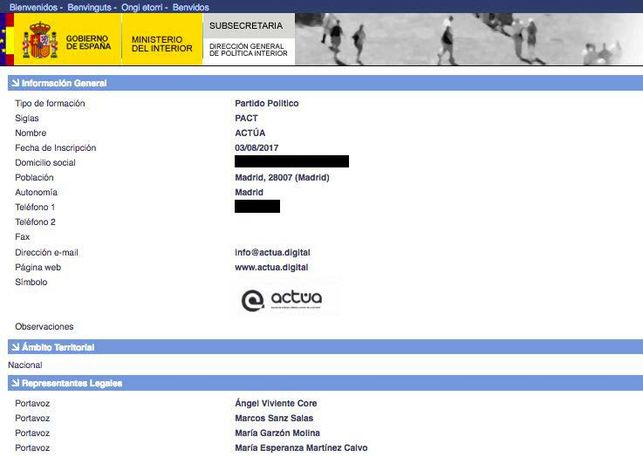643x457 pixels.
Task: Click the Portavoz label beside Ángel Viviente
Action: pyautogui.click(x=32, y=403)
